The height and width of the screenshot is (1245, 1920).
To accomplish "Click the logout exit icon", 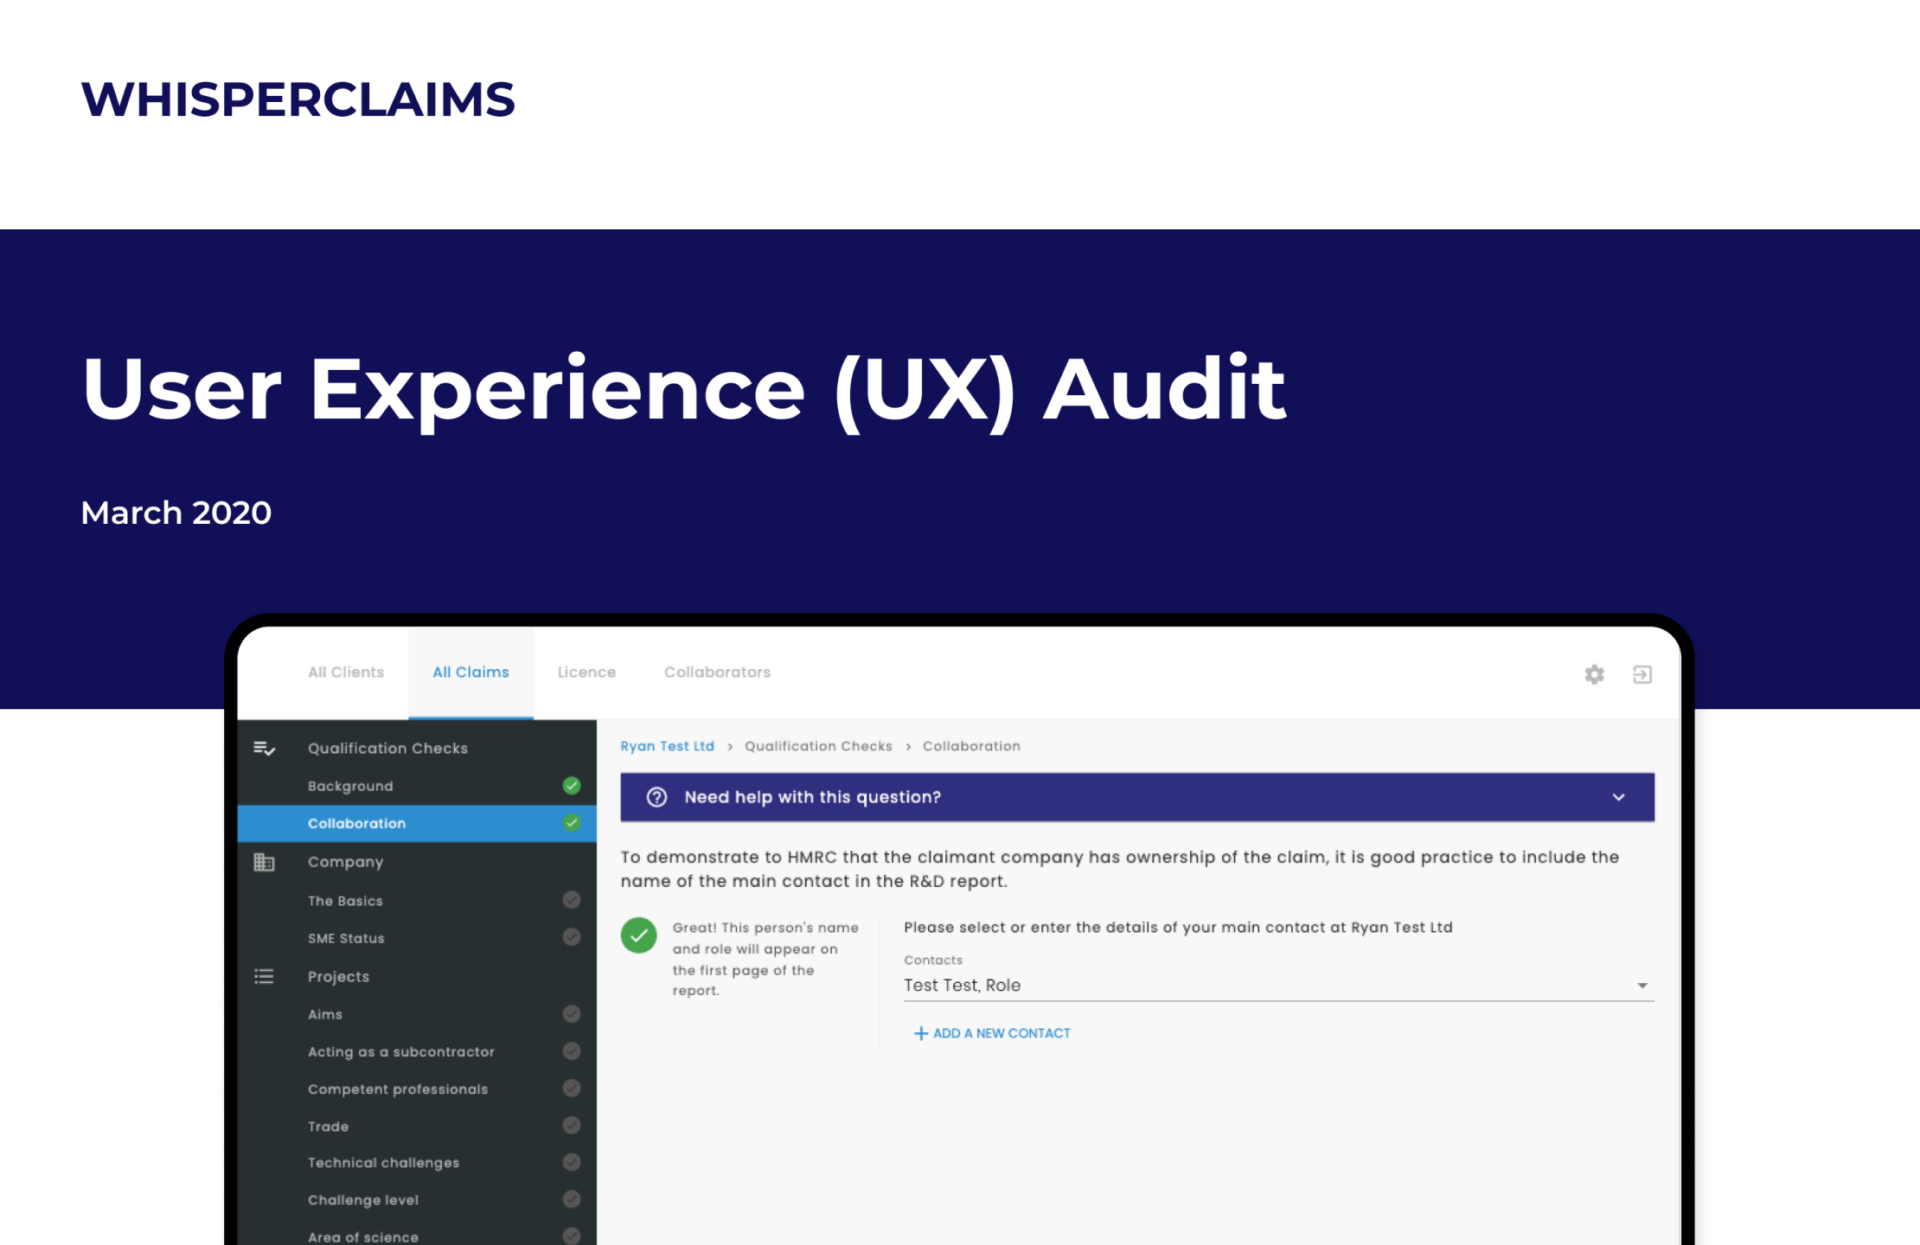I will [1642, 675].
